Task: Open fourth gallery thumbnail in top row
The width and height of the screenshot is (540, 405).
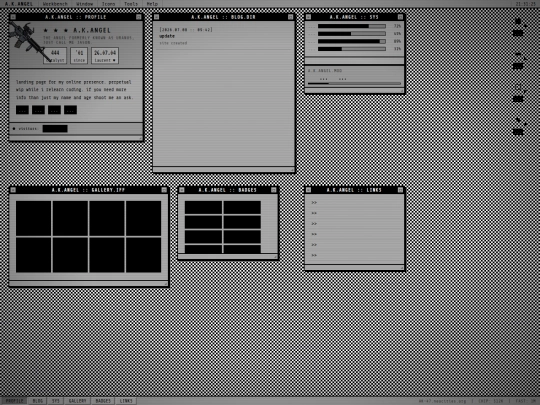Action: (x=144, y=218)
